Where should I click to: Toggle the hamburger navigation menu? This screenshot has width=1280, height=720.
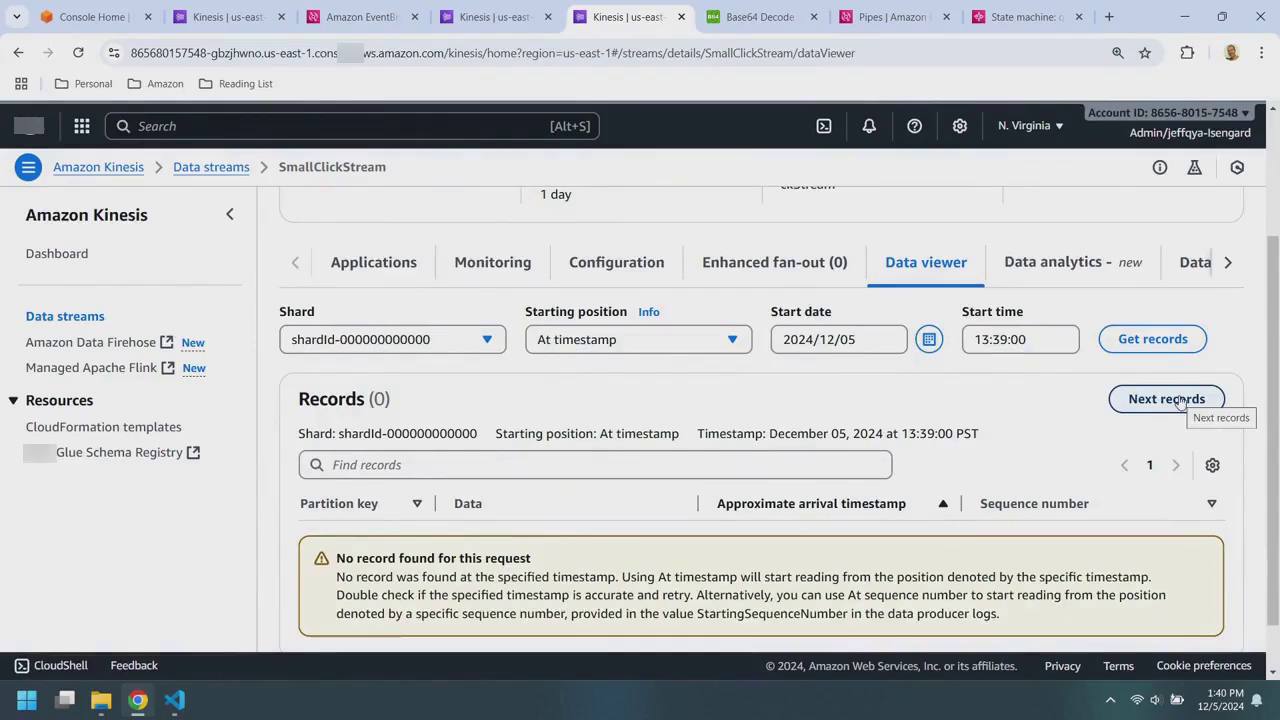[x=28, y=167]
